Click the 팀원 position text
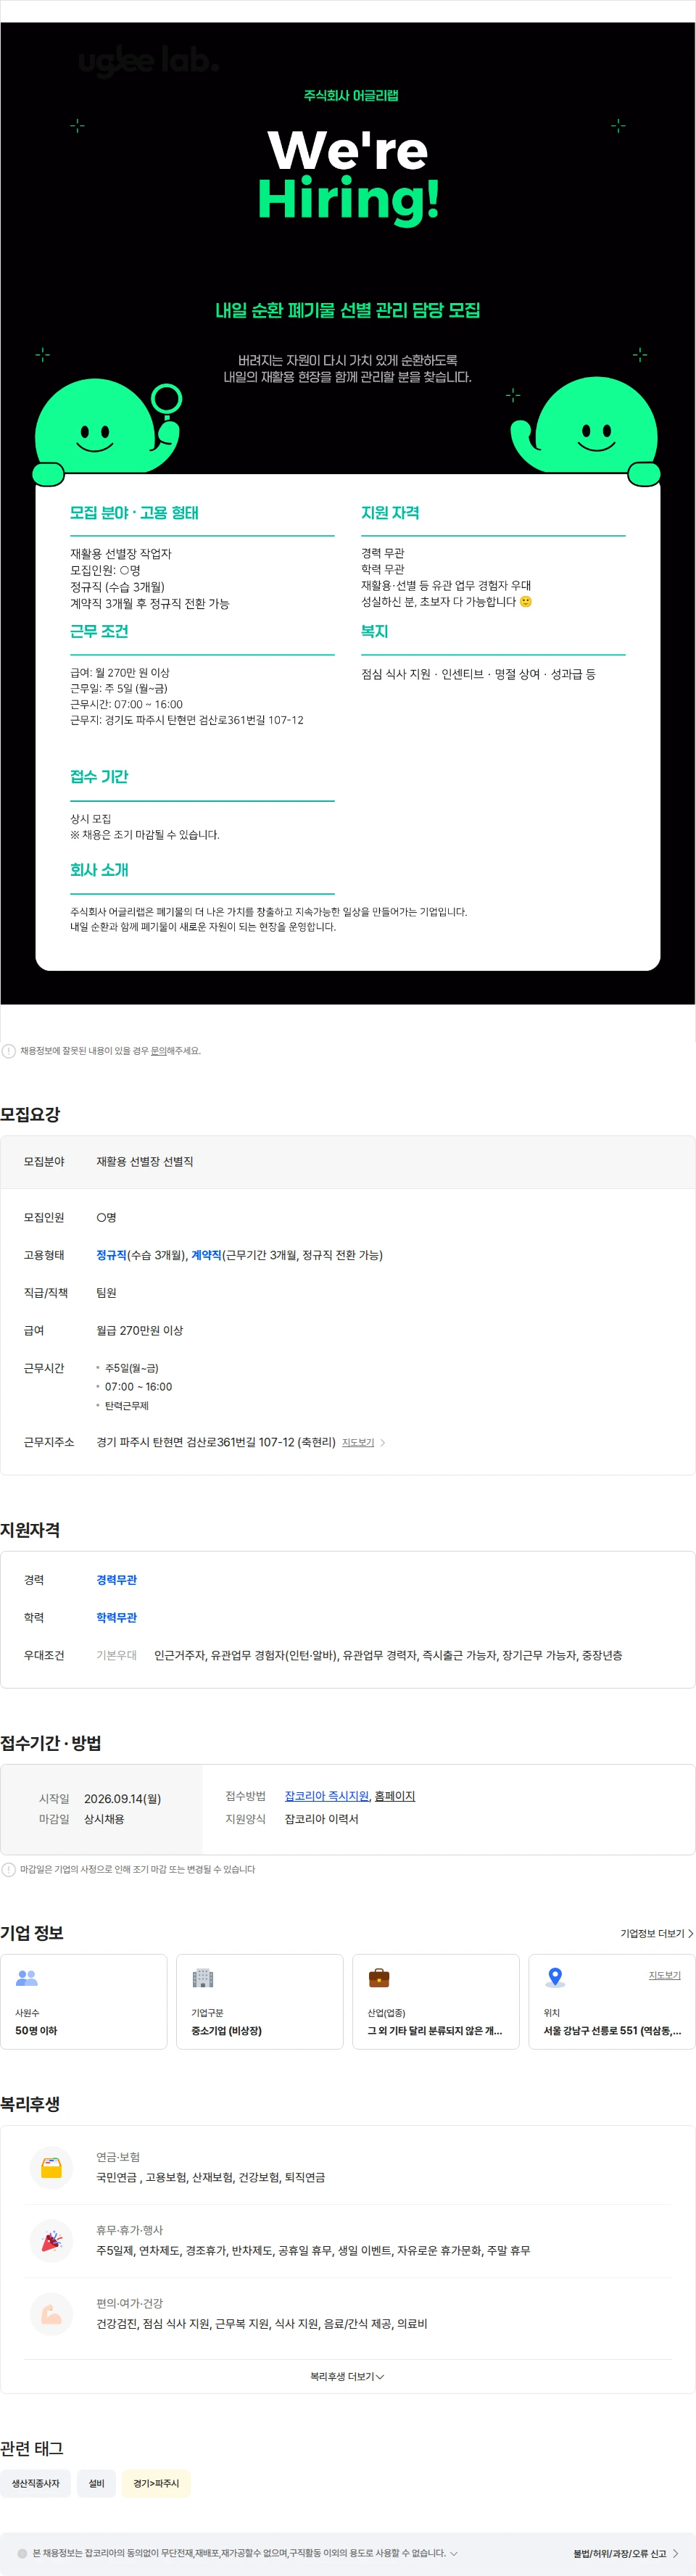The image size is (696, 2576). (106, 1292)
